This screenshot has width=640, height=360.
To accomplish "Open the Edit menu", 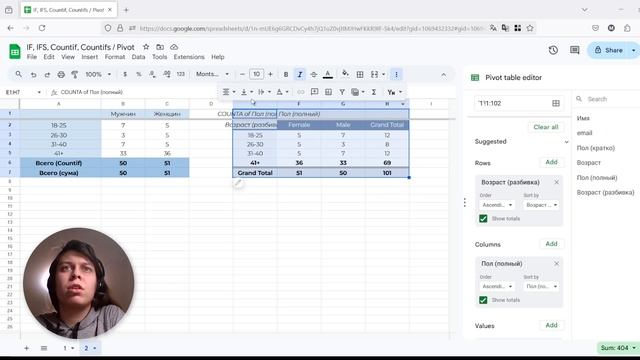I will pyautogui.click(x=49, y=57).
